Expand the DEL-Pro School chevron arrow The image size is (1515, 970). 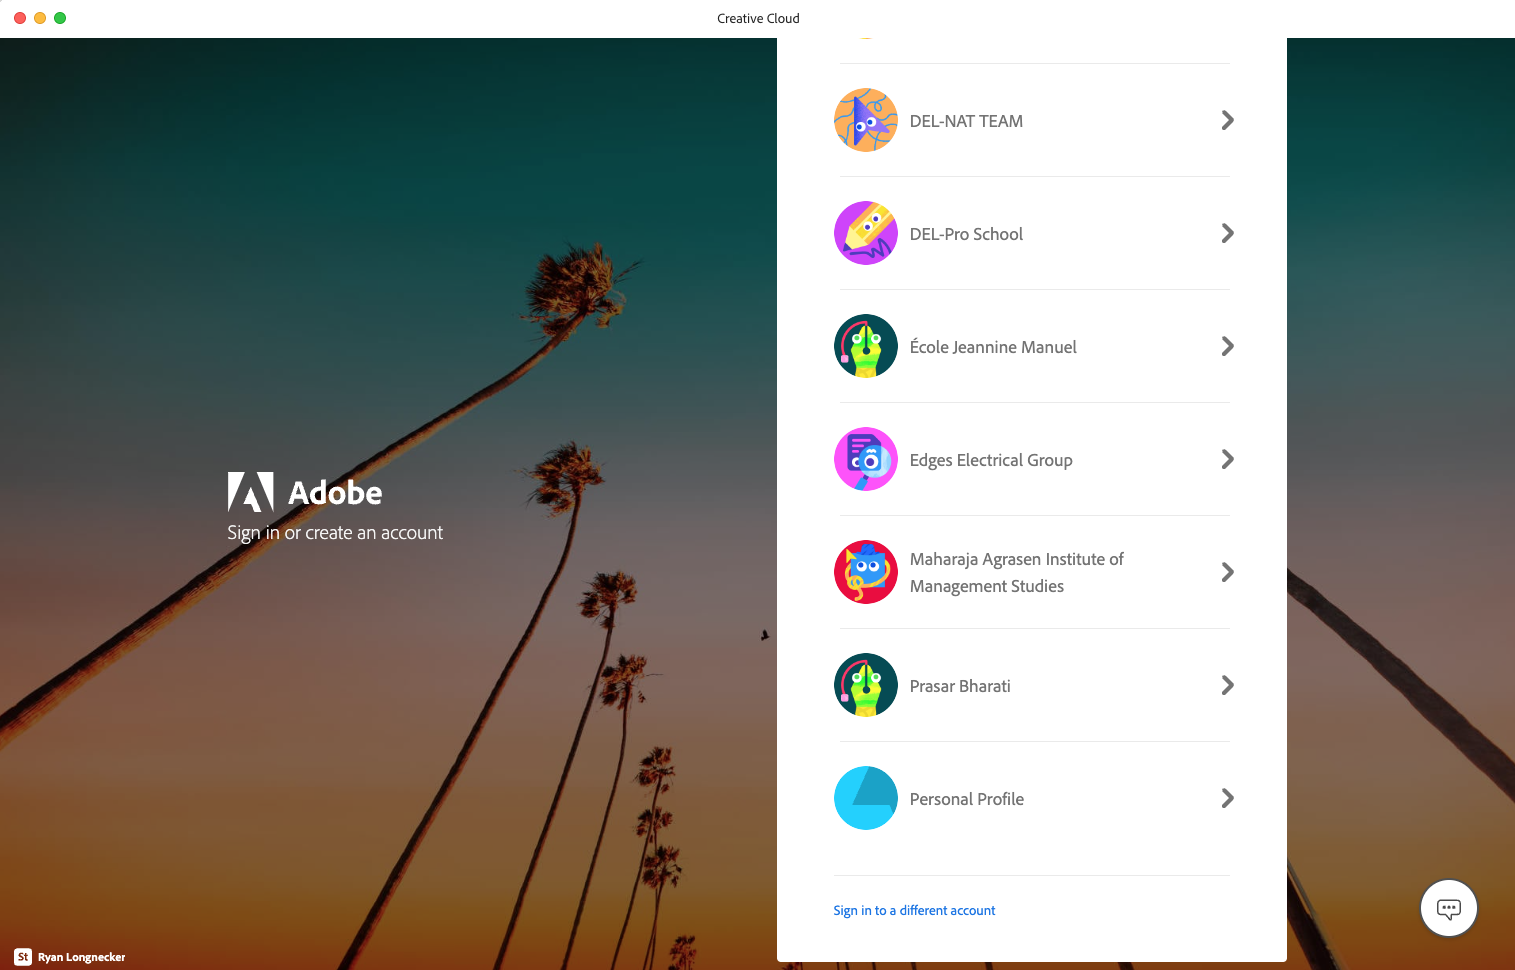click(x=1227, y=233)
